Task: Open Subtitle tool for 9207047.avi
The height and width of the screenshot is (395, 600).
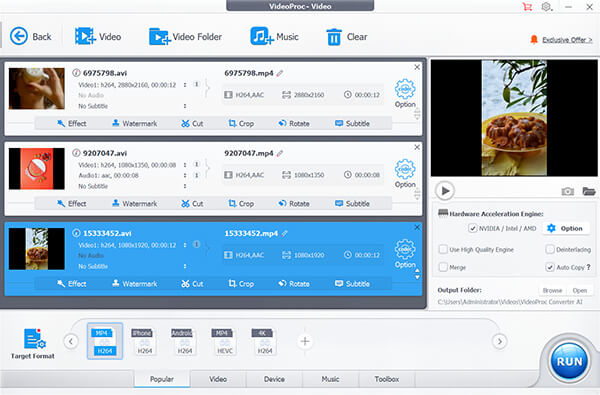Action: pyautogui.click(x=352, y=204)
